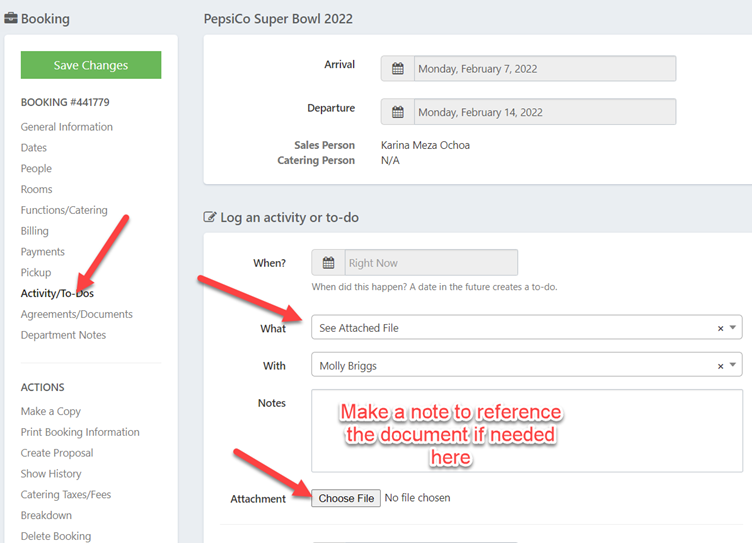Open Agreements/Documents in the sidebar
The width and height of the screenshot is (752, 543).
[x=77, y=314]
